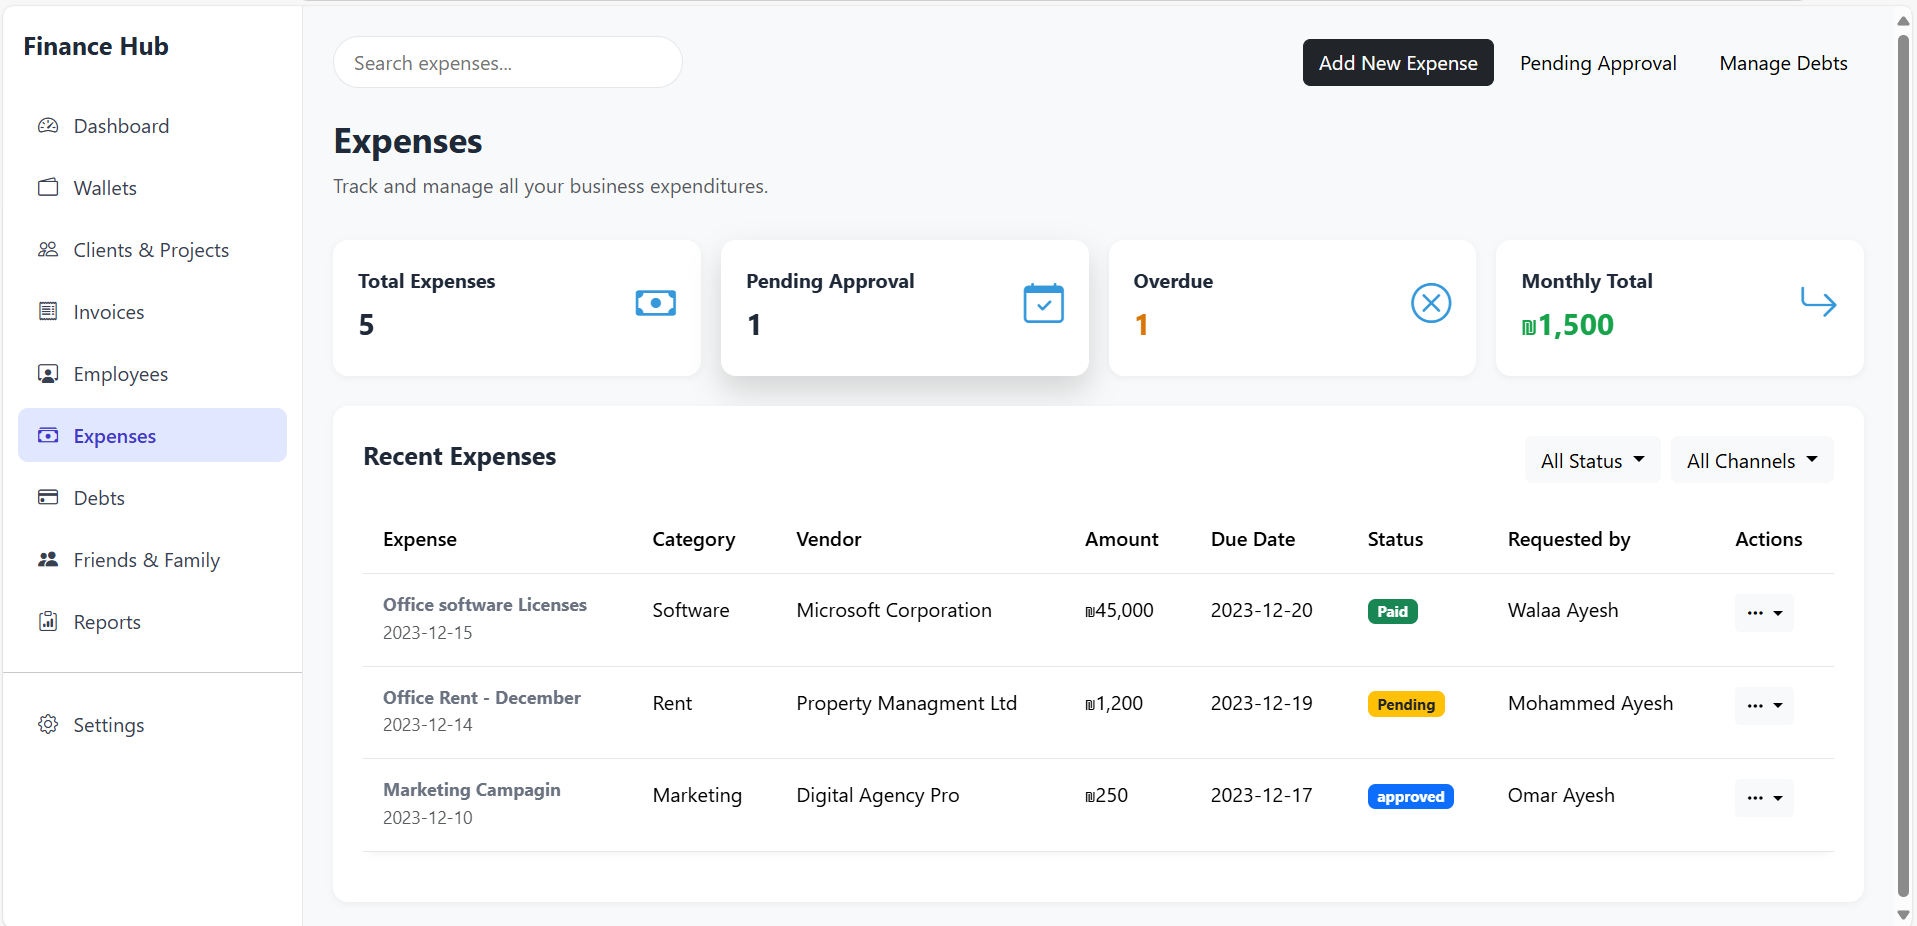Open the Pending Approval summary card
Screen dimensions: 1917x926
click(x=905, y=308)
